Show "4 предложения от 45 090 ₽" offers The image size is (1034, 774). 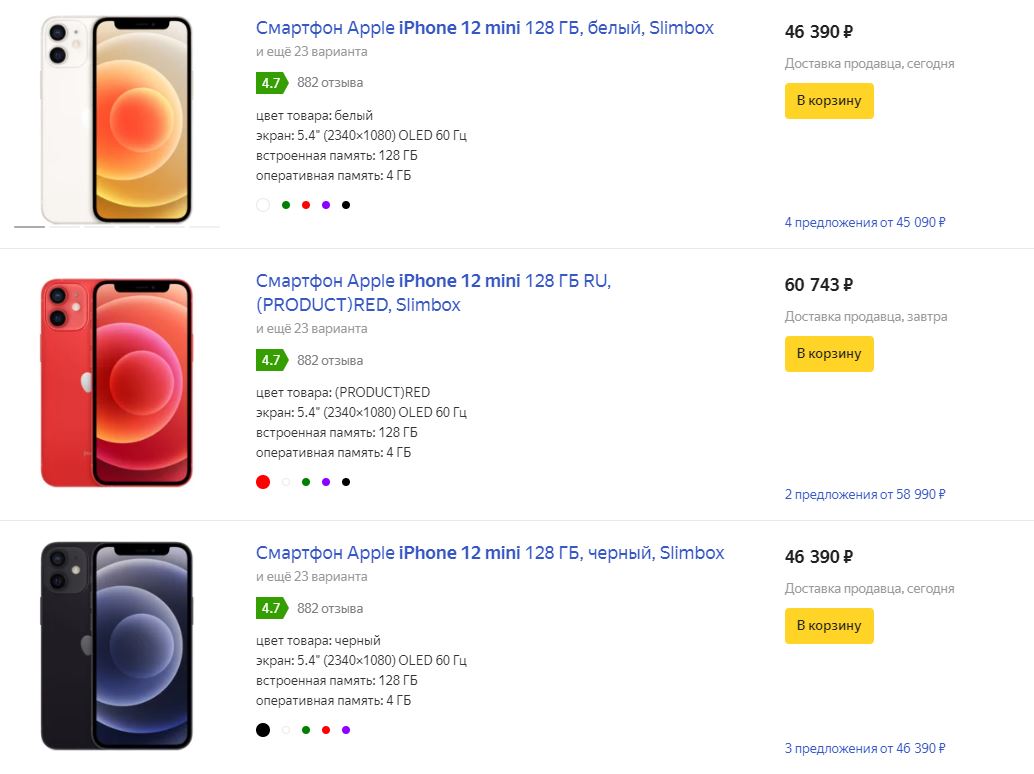(x=865, y=222)
